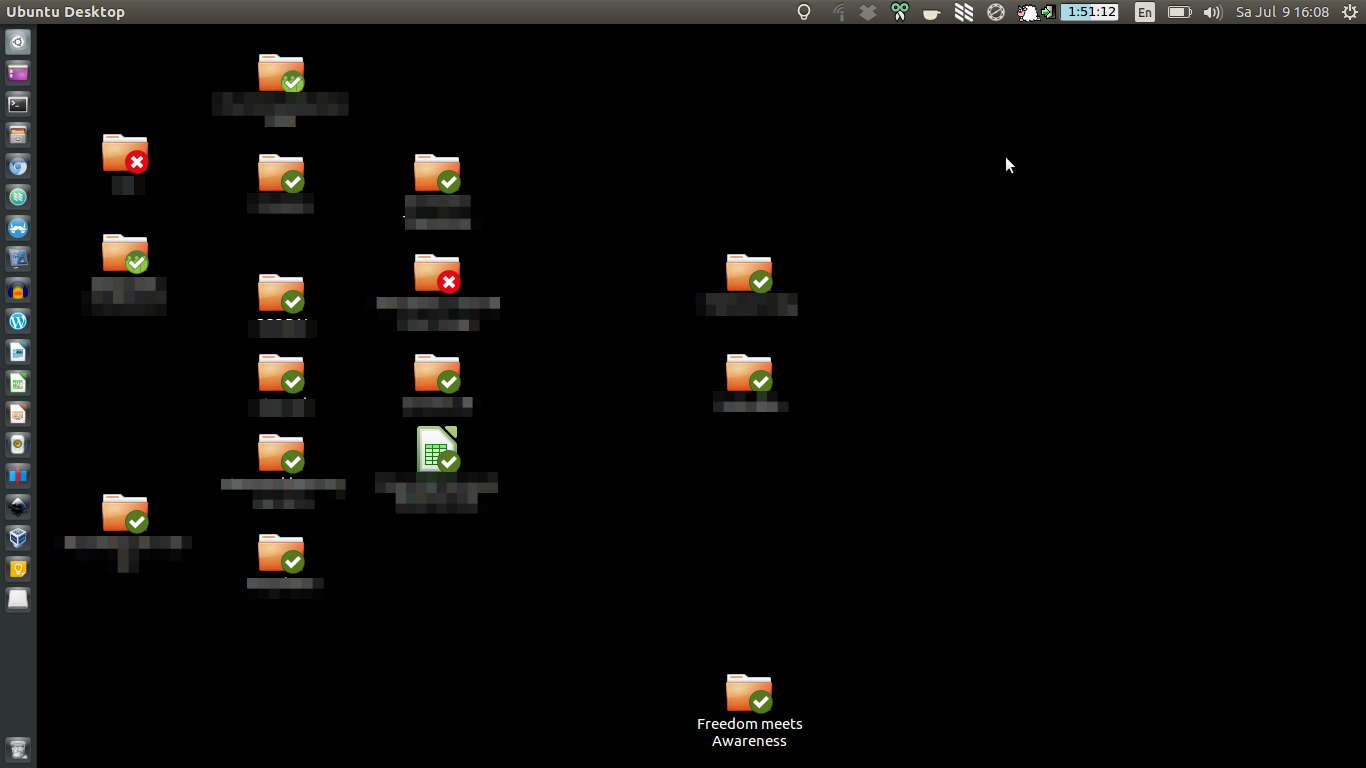Viewport: 1366px width, 768px height.
Task: Toggle Caffeine via the coffee cup indicator
Action: (931, 12)
